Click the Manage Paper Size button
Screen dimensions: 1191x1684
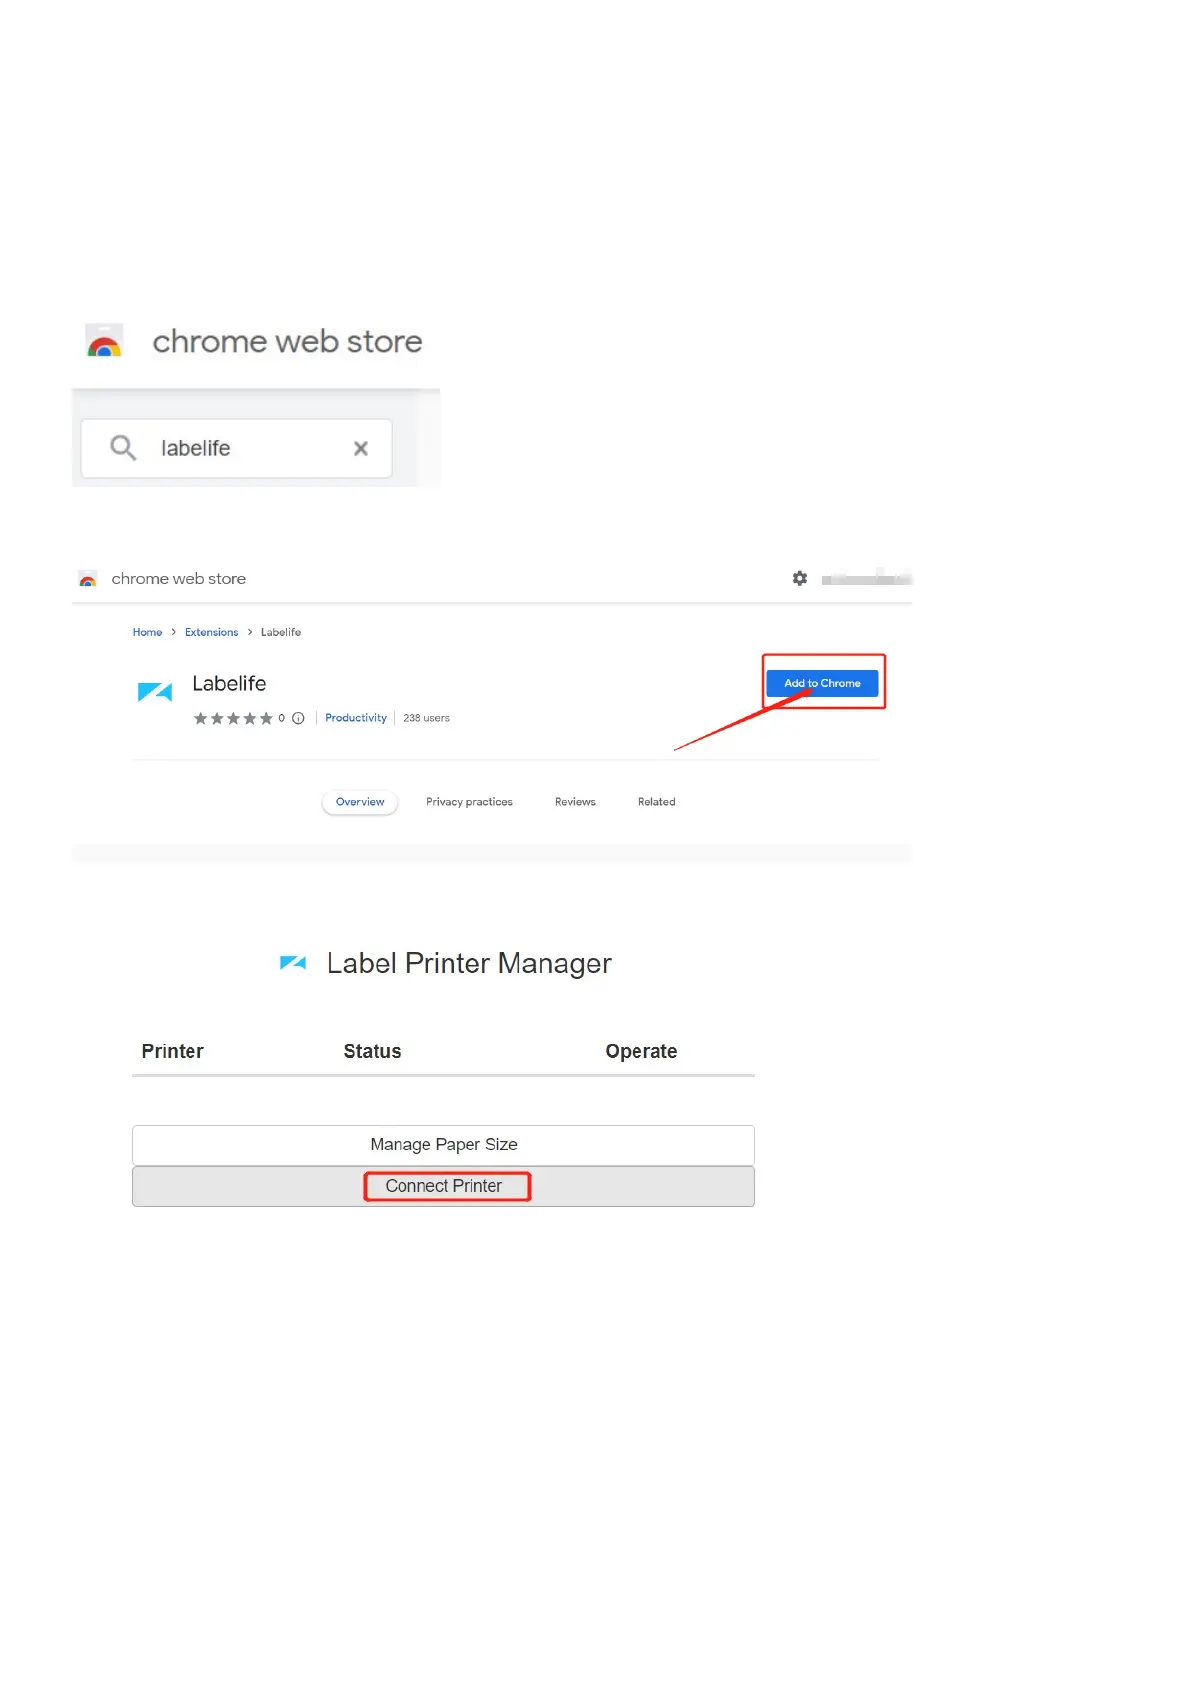pos(443,1145)
